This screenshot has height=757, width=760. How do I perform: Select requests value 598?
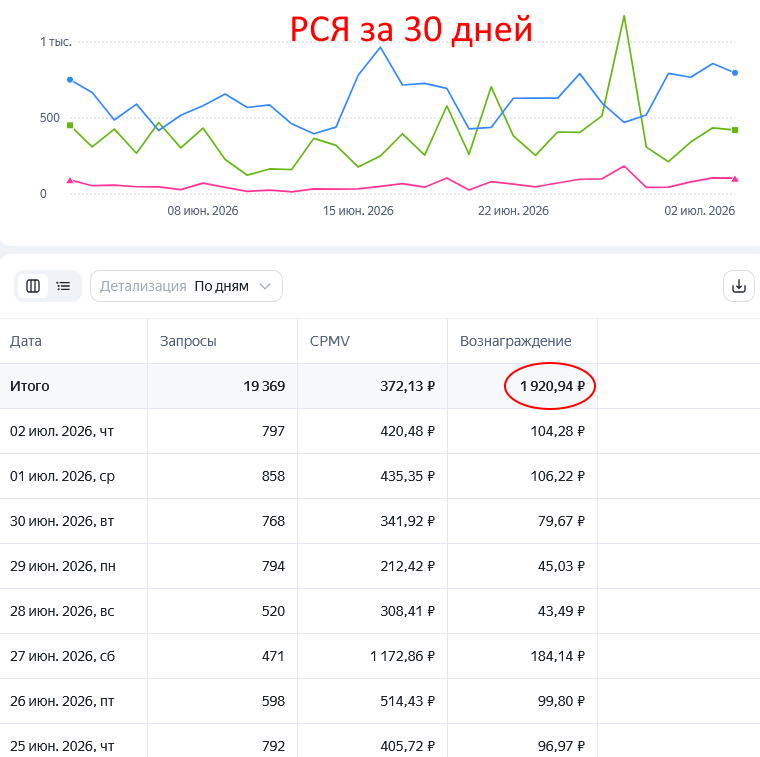273,702
